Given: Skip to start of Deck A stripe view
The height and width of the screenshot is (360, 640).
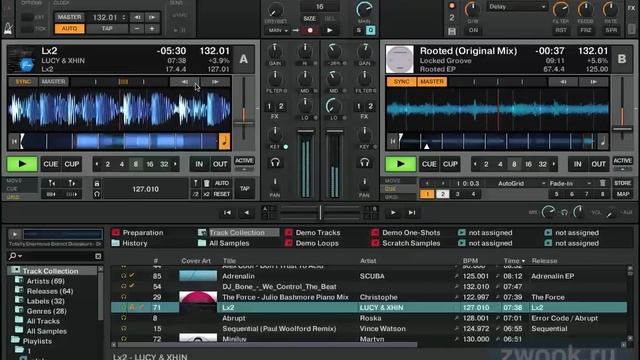Looking at the screenshot, I should click(14, 142).
